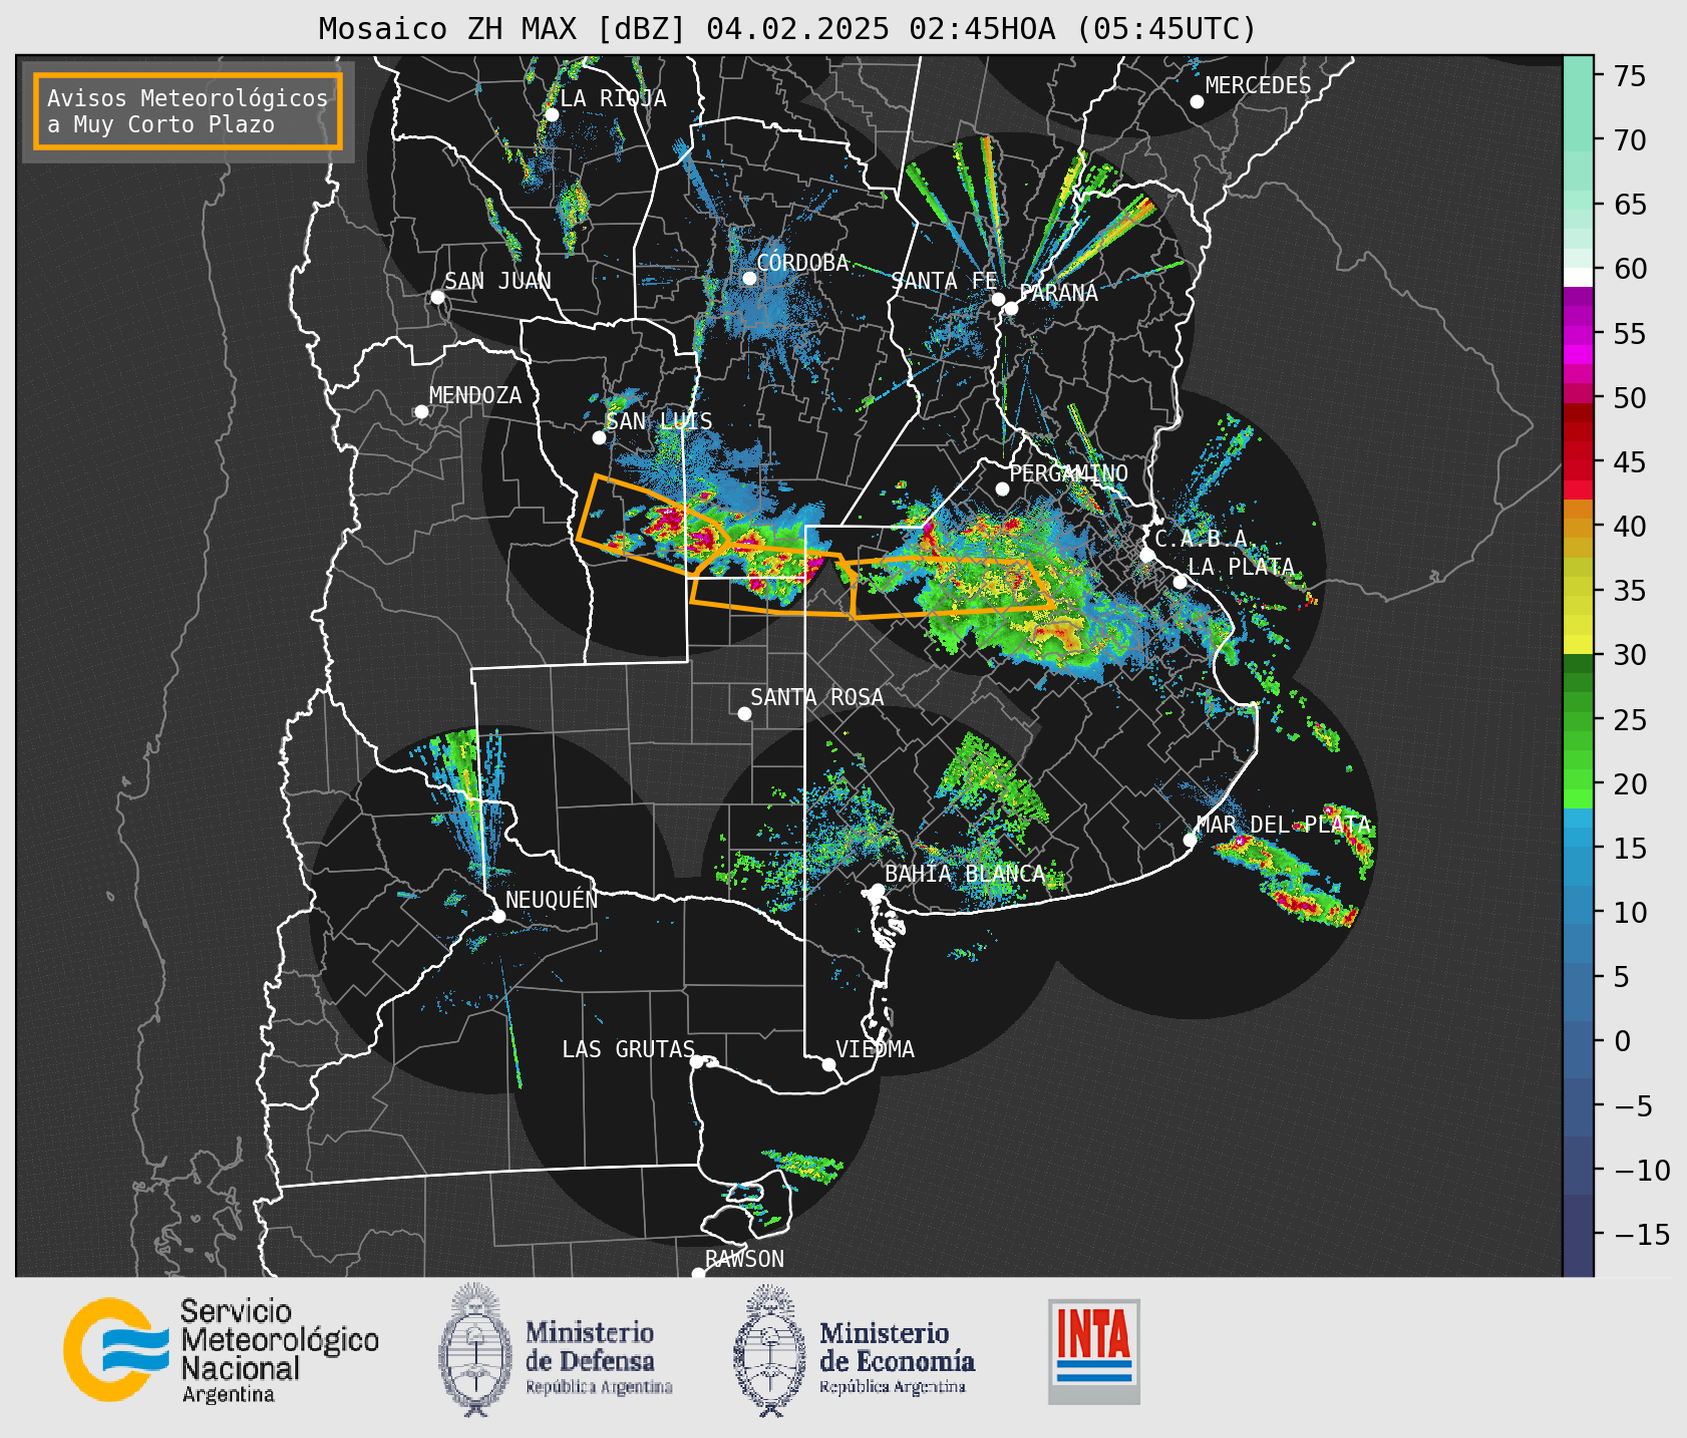Click the white marker dot at Neuquén

coord(498,916)
